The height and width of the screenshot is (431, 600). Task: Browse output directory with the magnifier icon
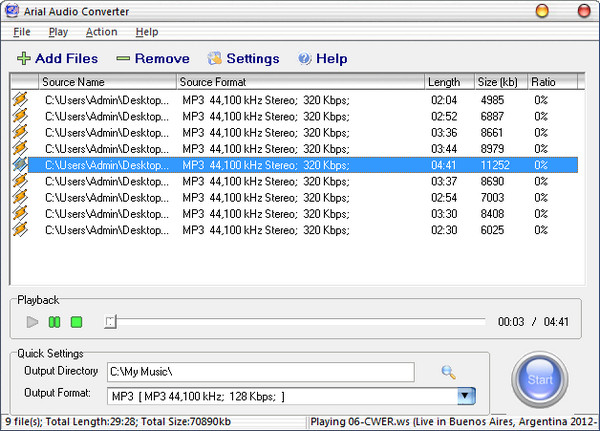tap(448, 373)
